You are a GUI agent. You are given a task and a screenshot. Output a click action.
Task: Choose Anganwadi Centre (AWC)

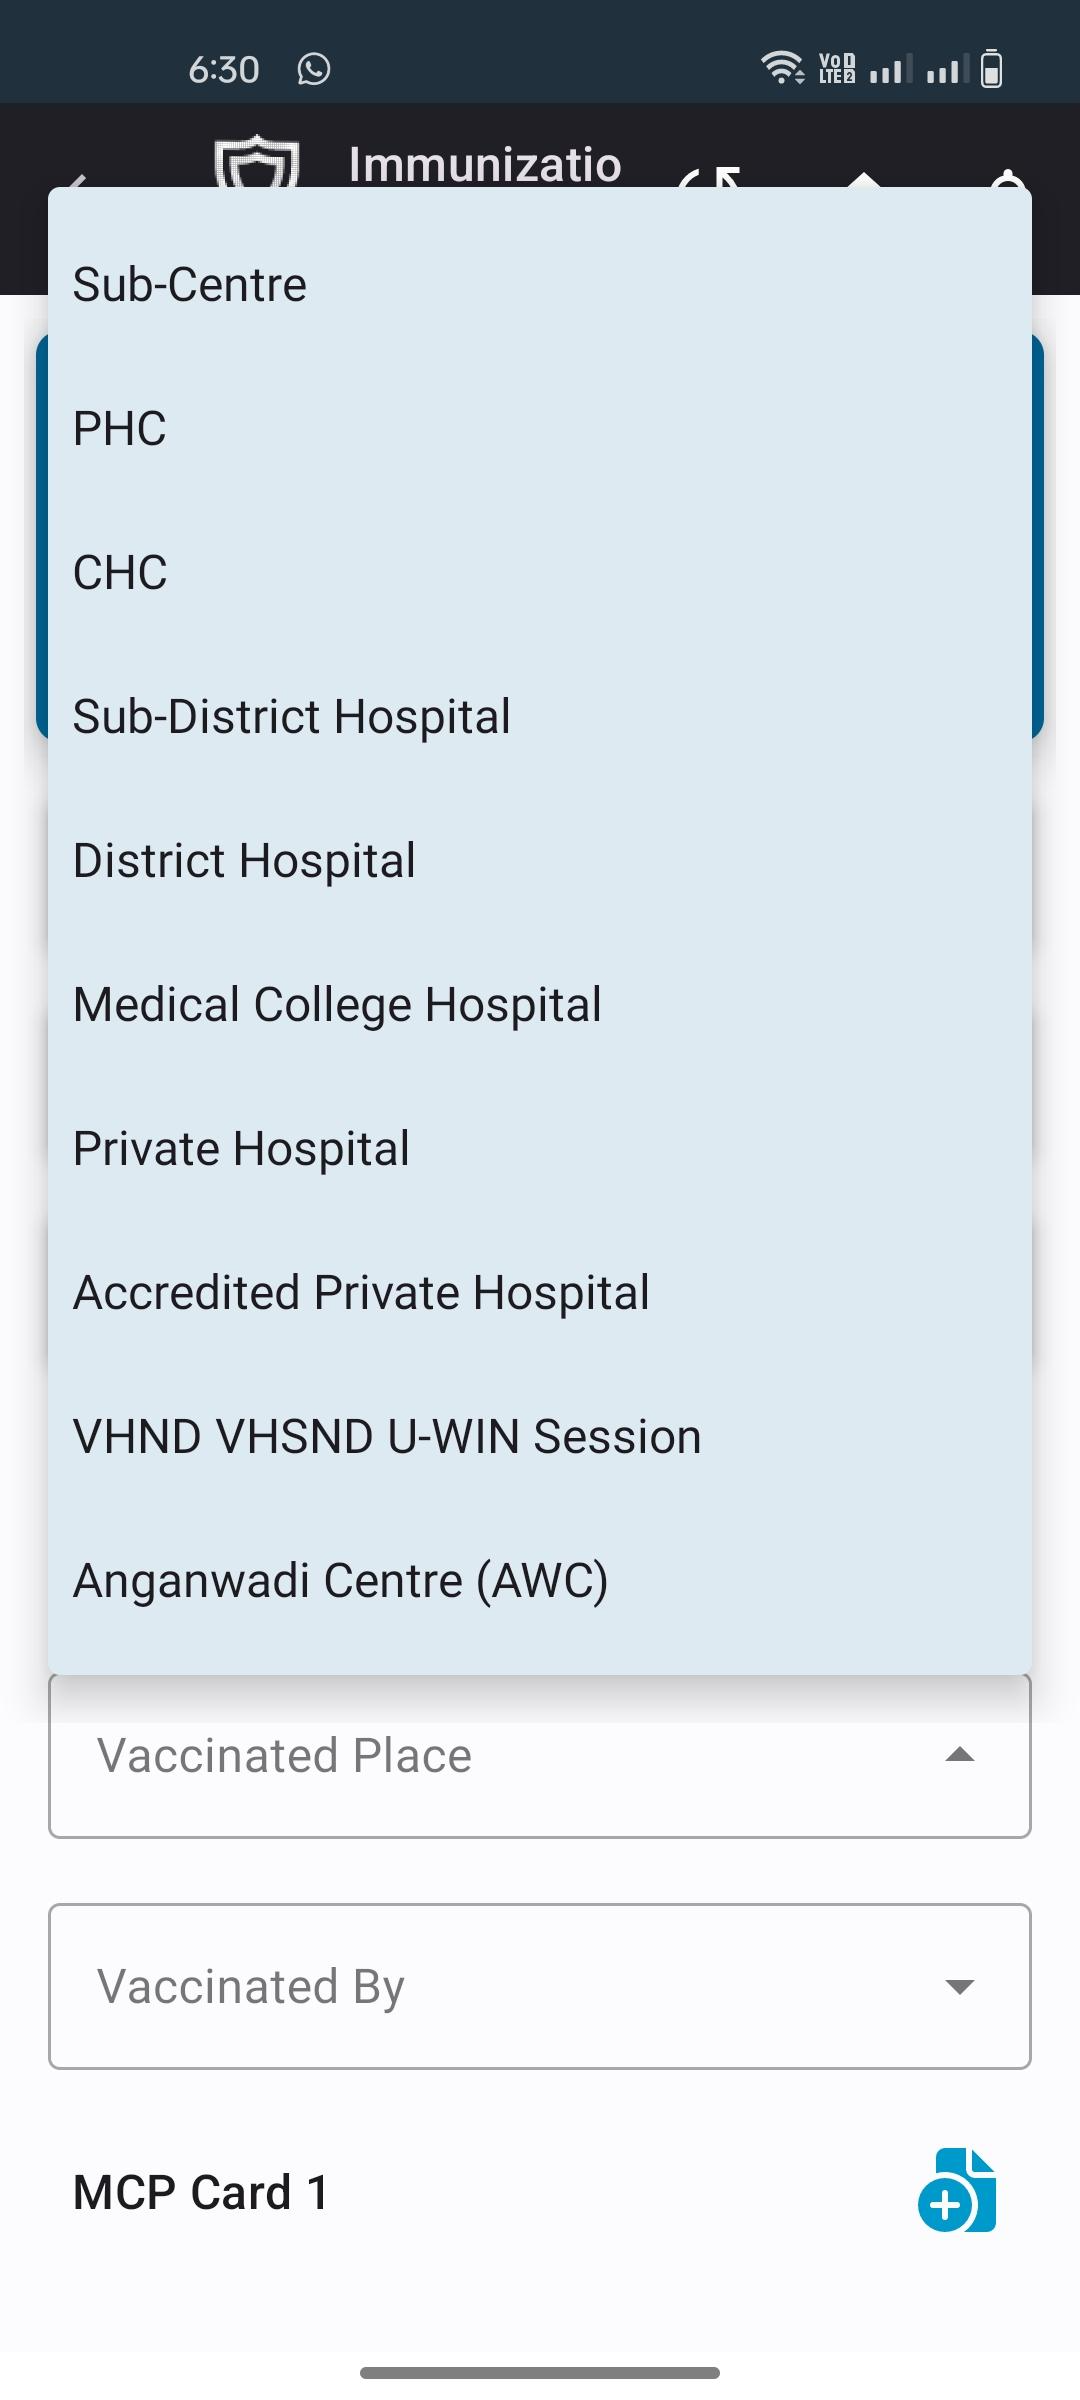tap(540, 1581)
